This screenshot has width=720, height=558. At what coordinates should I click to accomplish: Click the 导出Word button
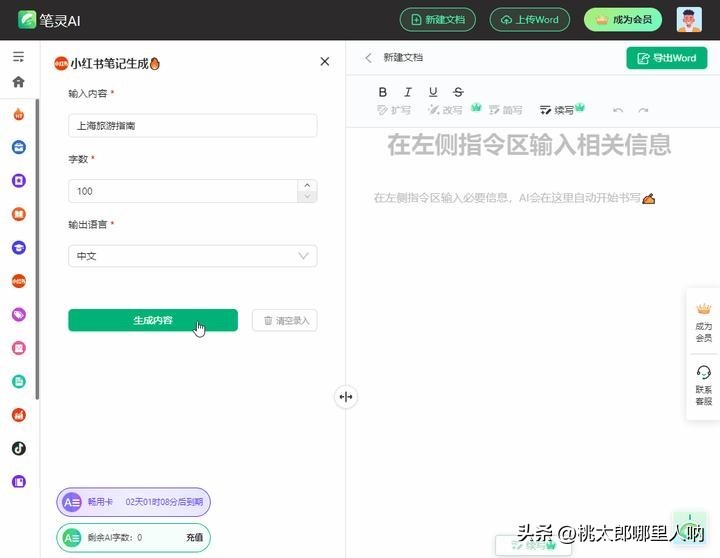[666, 58]
